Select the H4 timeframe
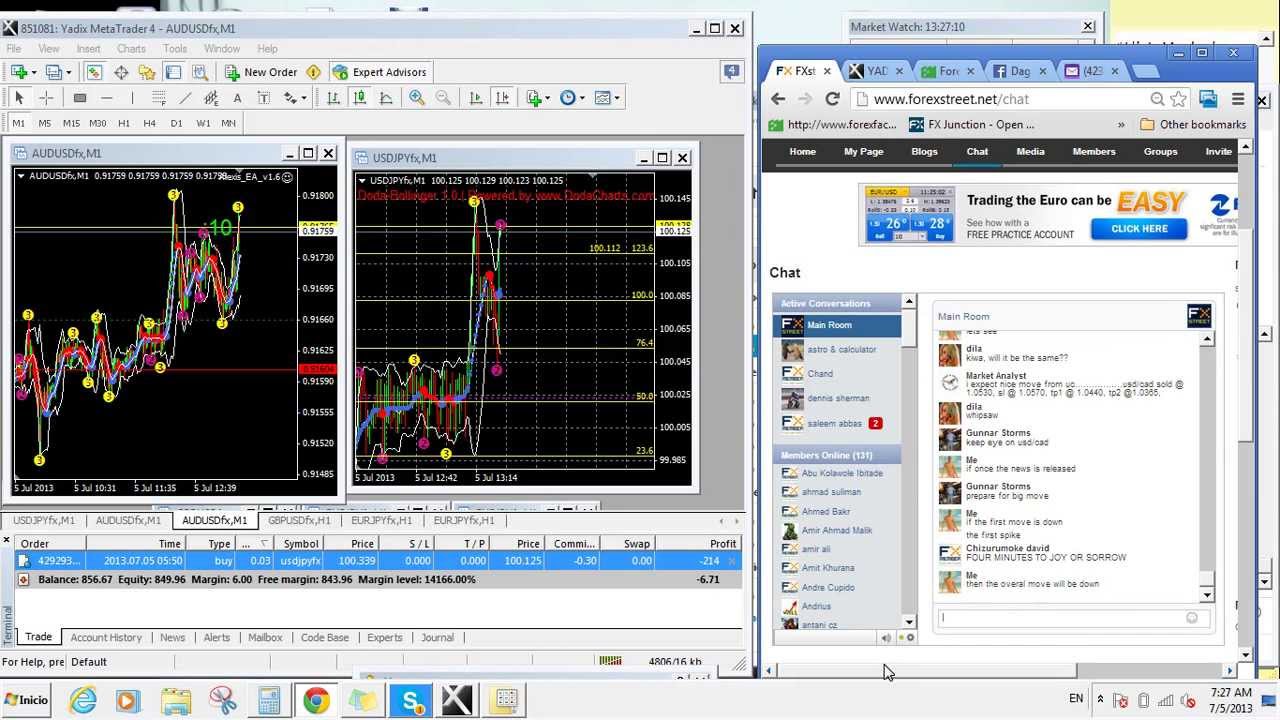 point(149,123)
